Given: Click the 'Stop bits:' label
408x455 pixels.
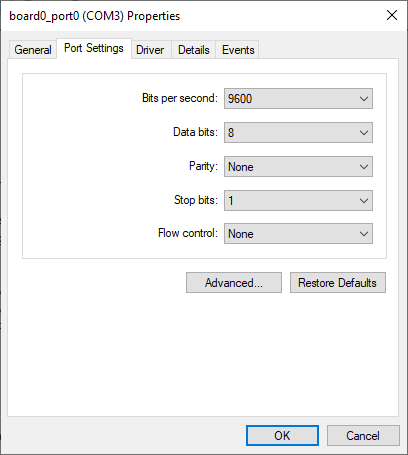Looking at the screenshot, I should [196, 200].
